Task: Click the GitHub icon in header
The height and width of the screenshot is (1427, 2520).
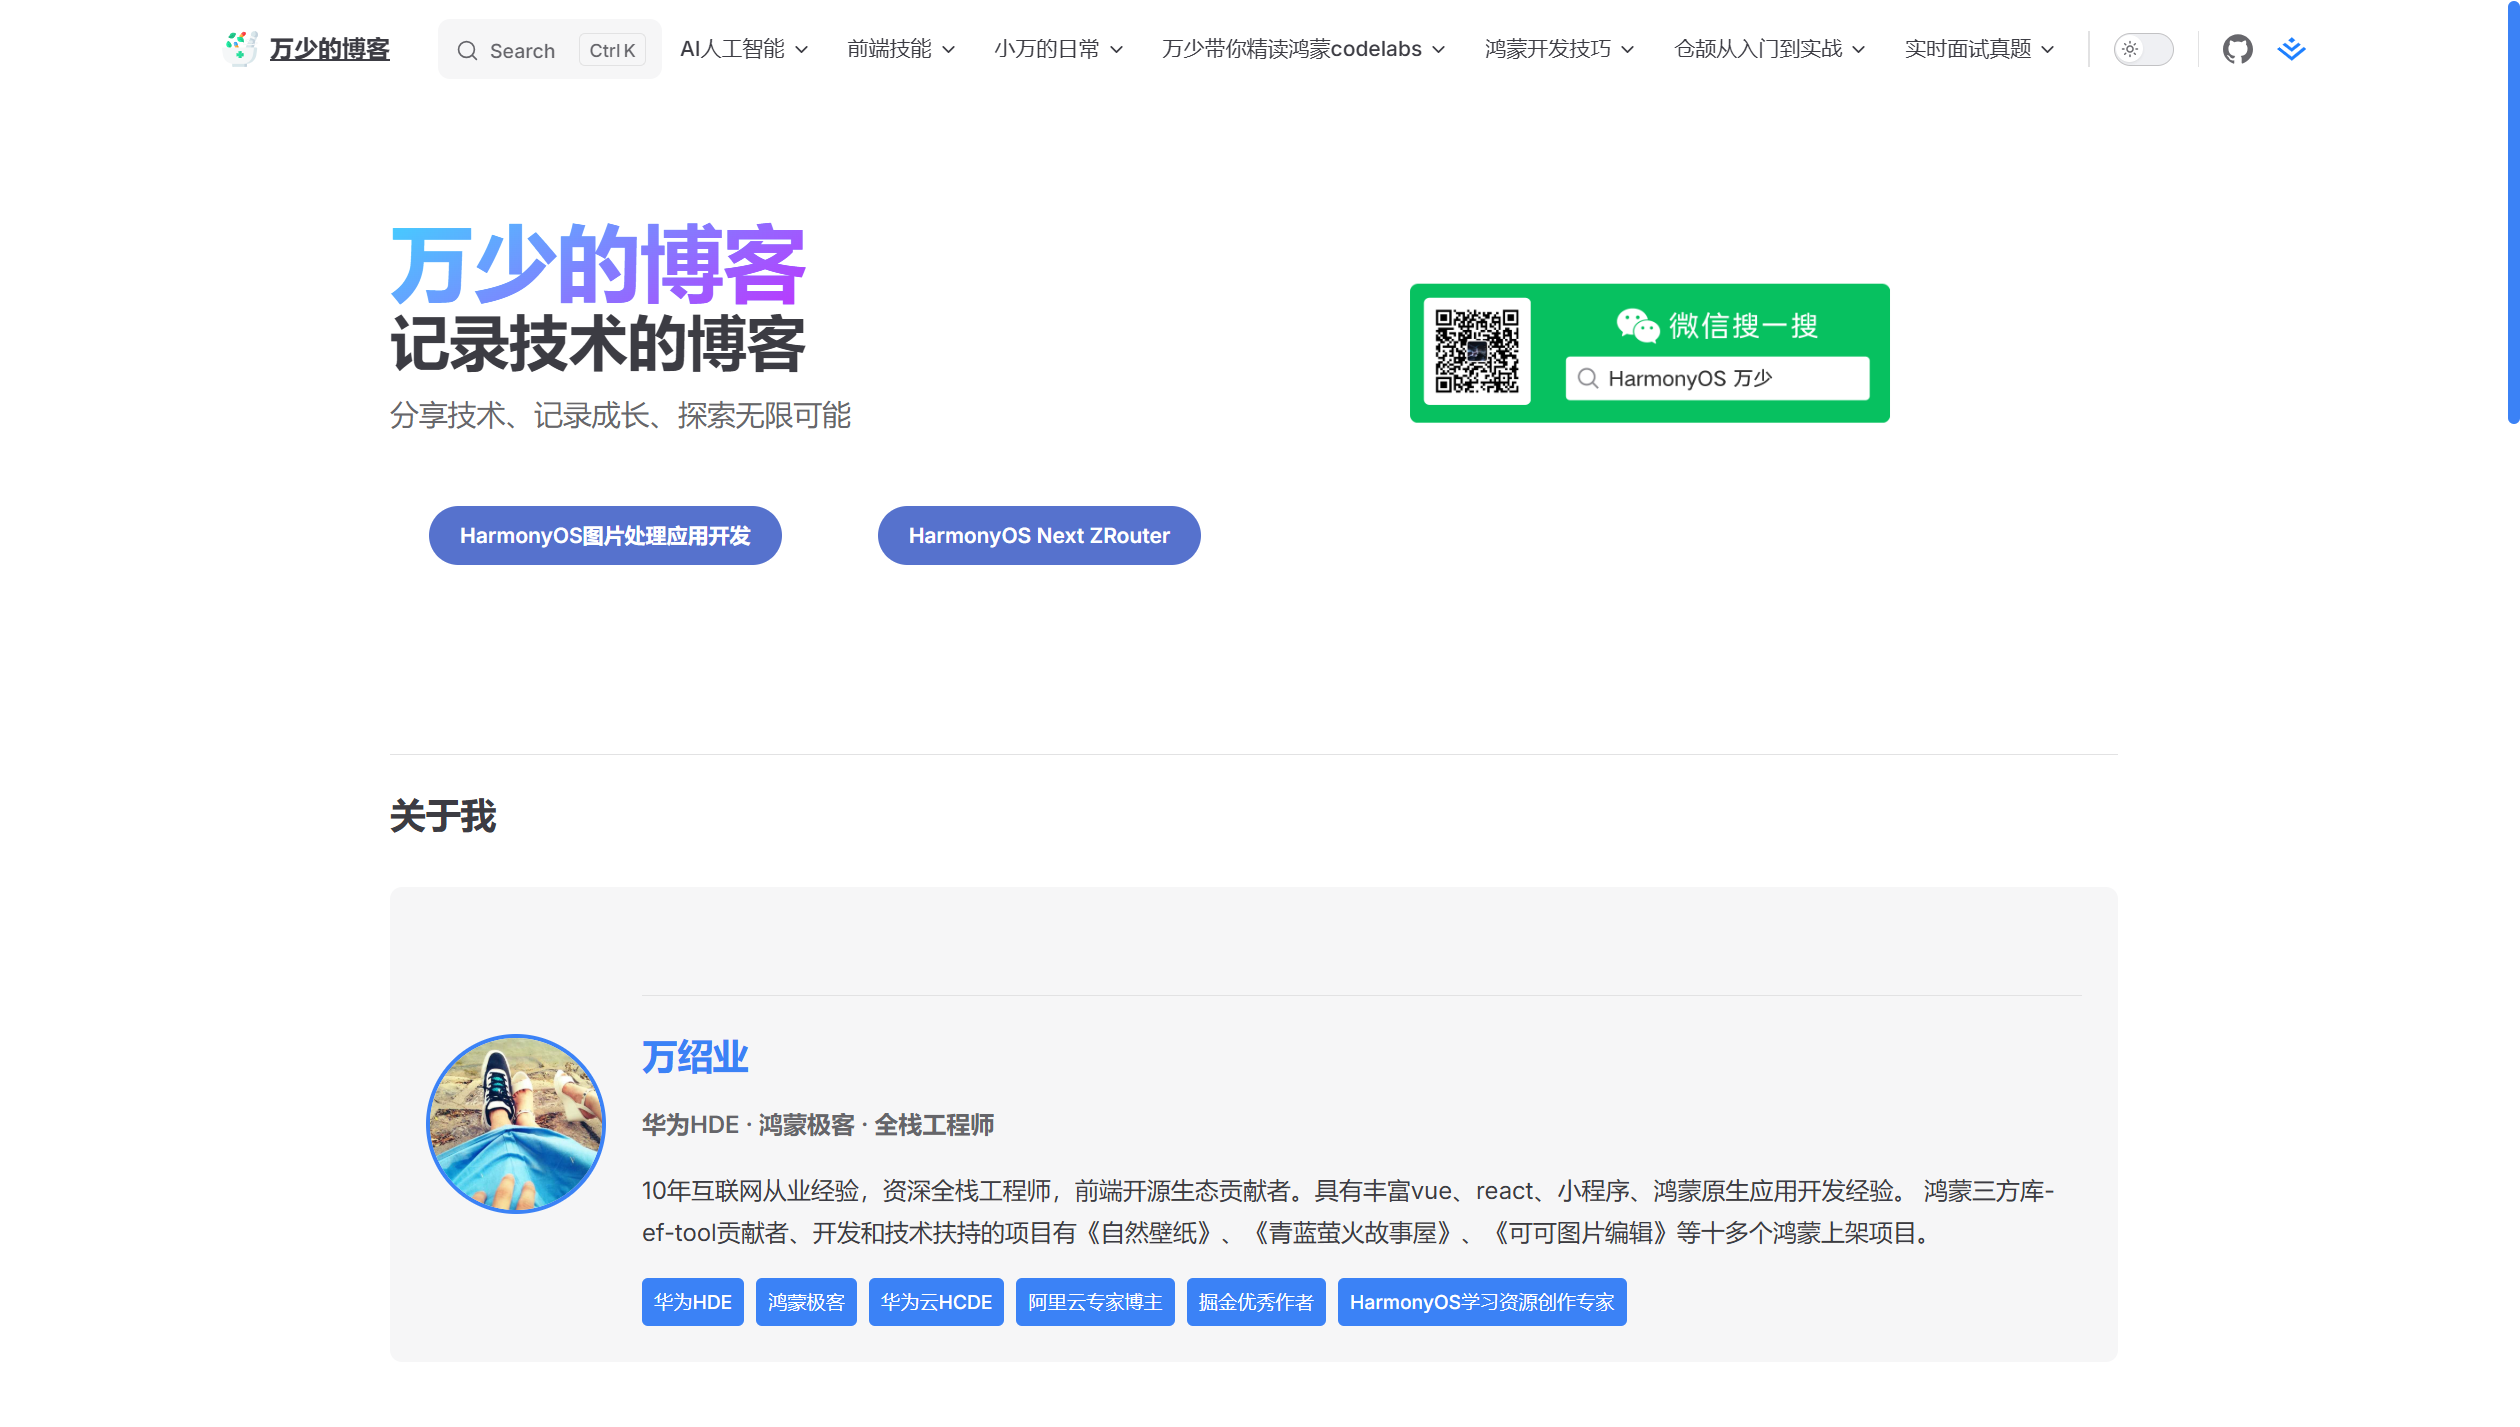Action: pyautogui.click(x=2237, y=49)
